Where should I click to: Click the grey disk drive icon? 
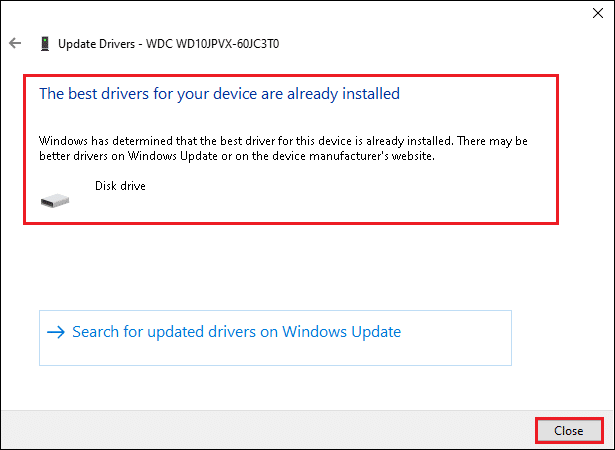pos(56,199)
